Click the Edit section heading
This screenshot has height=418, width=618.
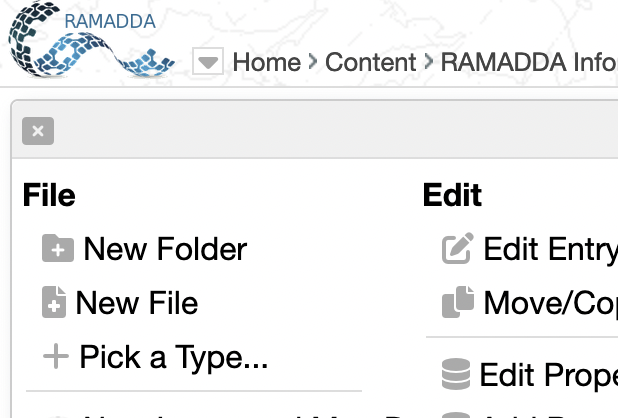[x=452, y=195]
